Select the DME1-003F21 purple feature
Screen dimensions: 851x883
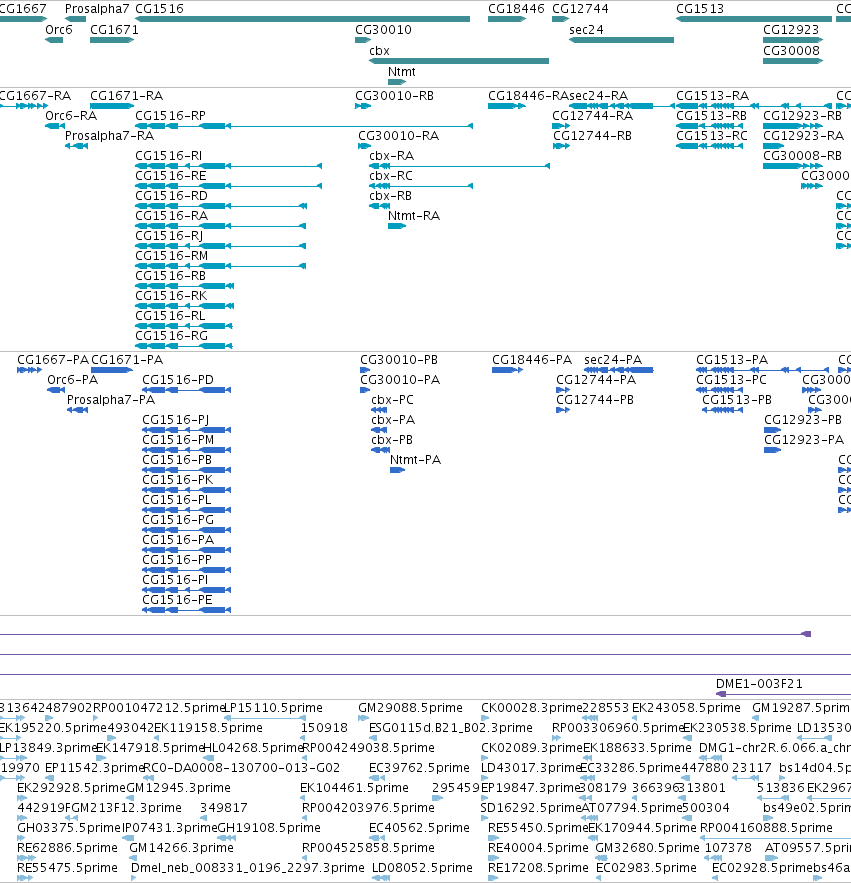(783, 694)
